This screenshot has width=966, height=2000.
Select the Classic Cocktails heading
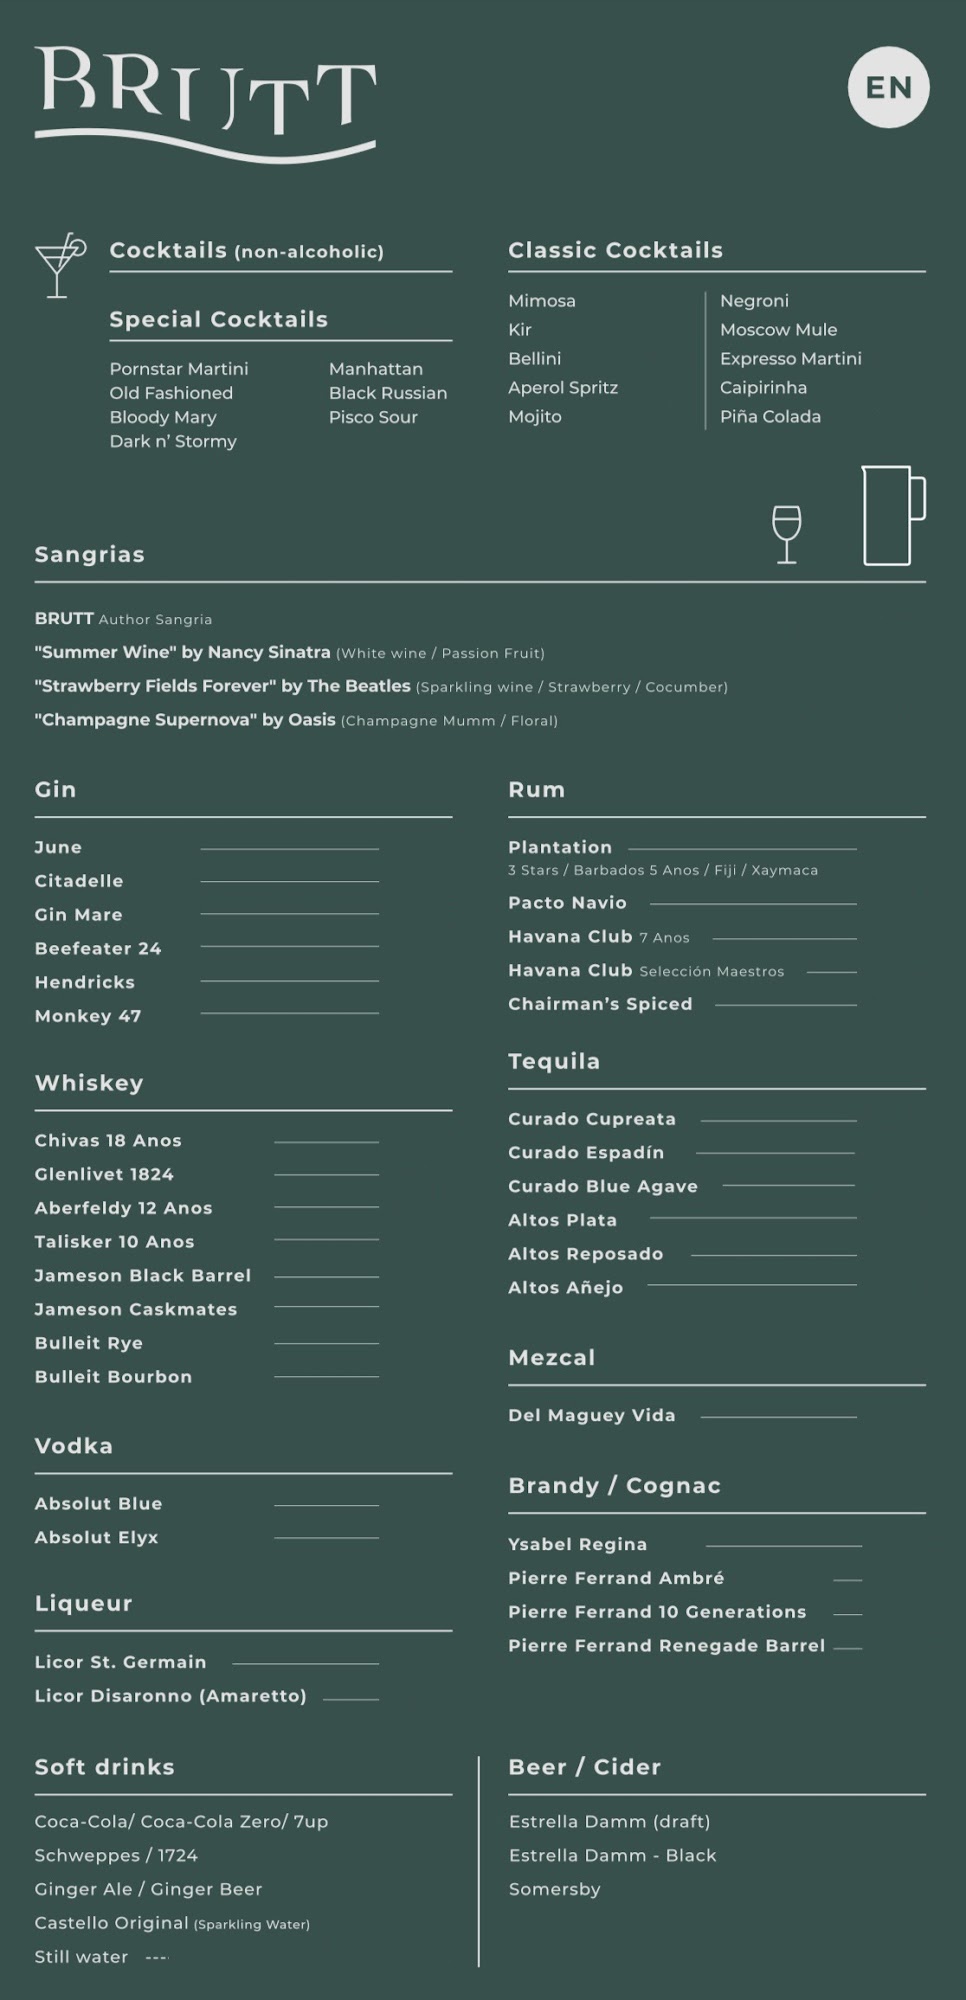coord(615,251)
